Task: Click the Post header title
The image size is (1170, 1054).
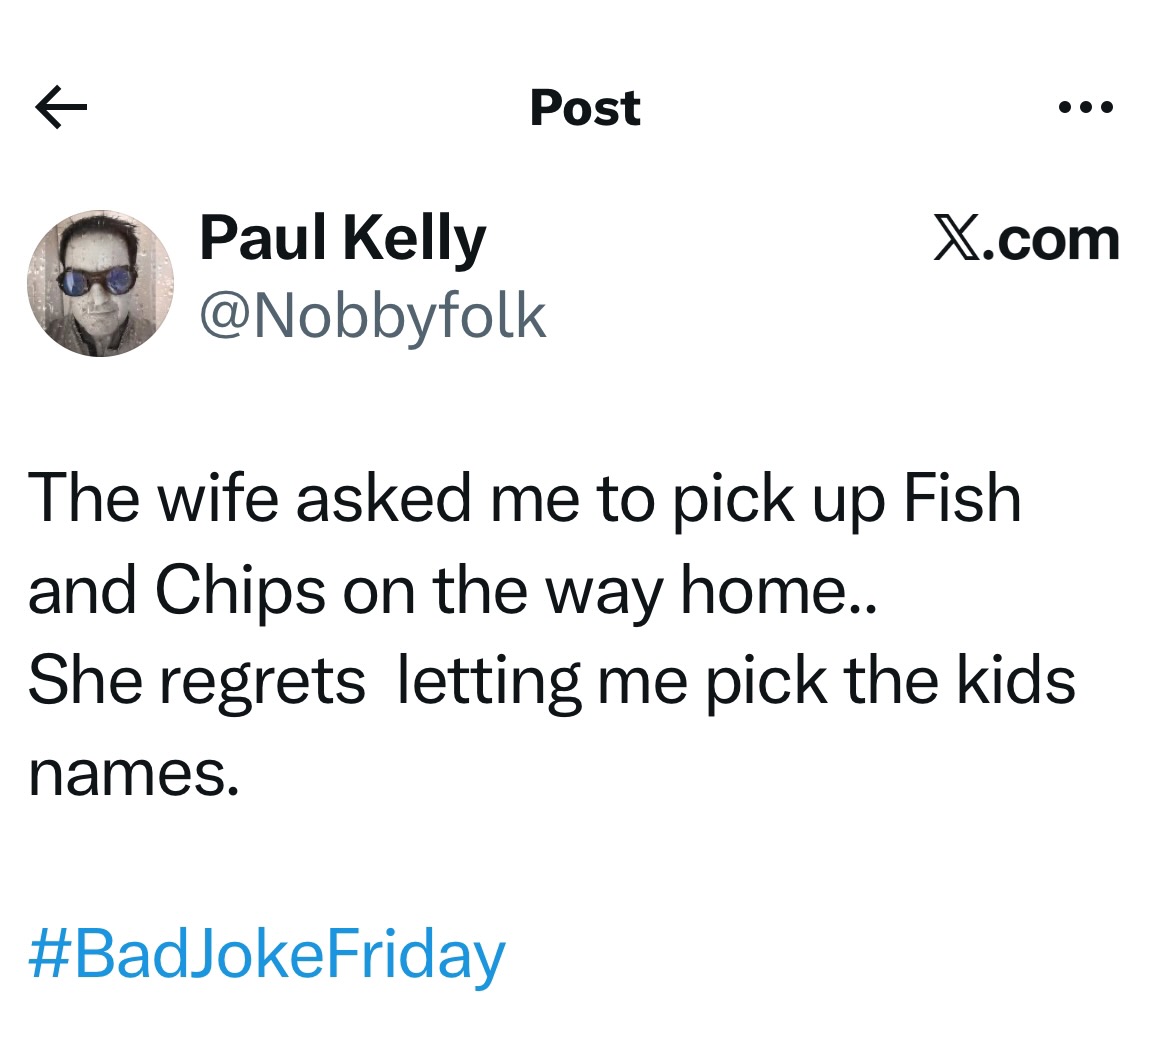Action: pos(585,108)
